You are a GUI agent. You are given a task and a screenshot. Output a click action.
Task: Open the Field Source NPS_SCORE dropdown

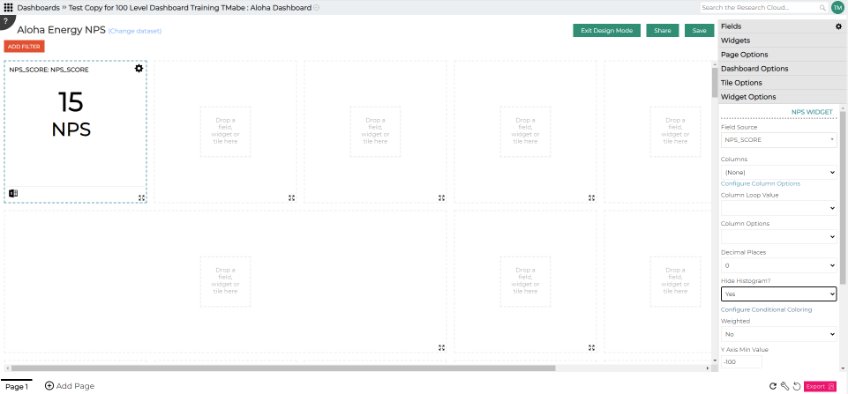(779, 140)
